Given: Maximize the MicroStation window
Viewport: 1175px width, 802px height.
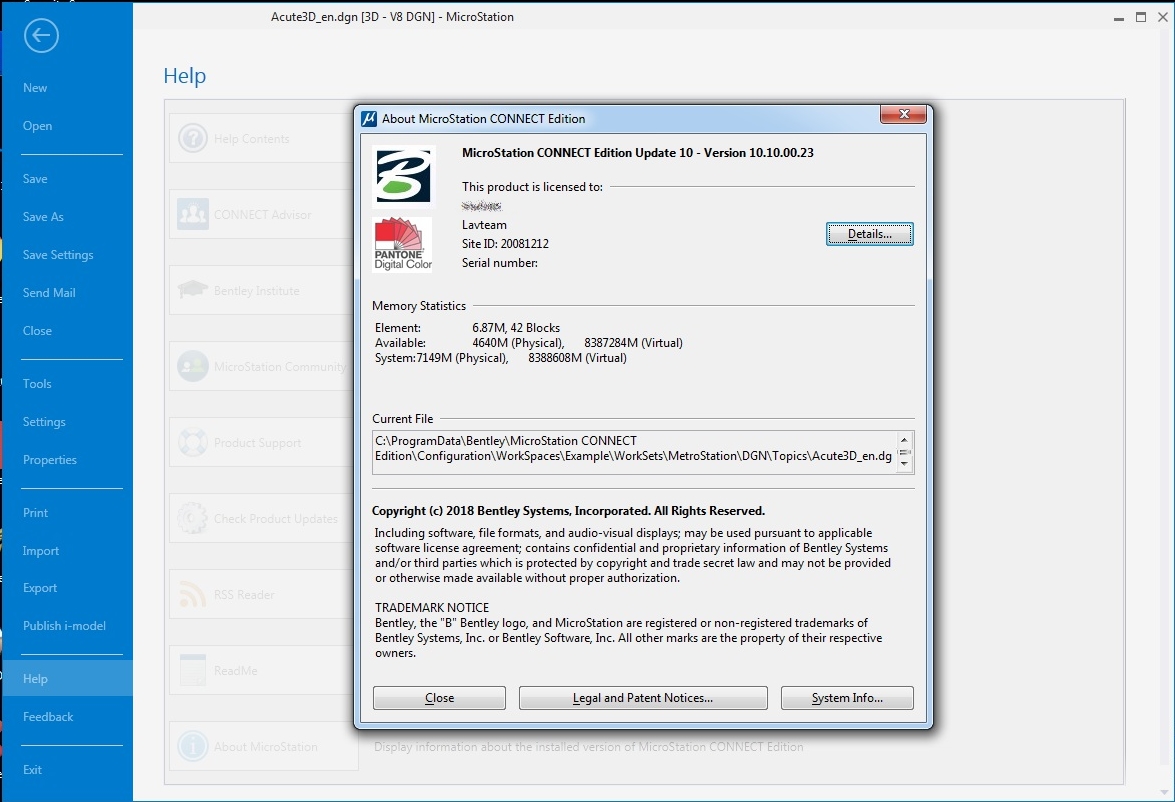Looking at the screenshot, I should (1141, 17).
